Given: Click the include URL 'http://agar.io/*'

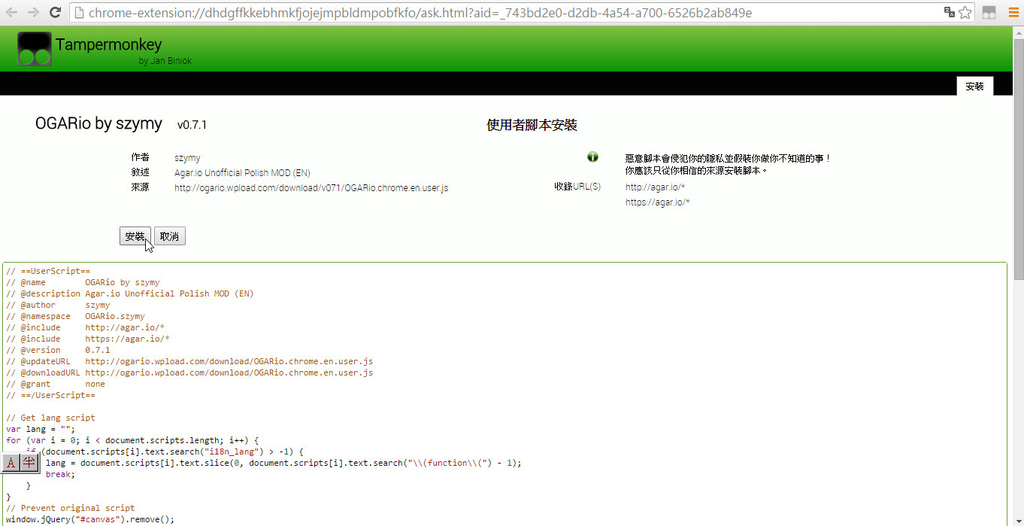Looking at the screenshot, I should (x=655, y=188).
